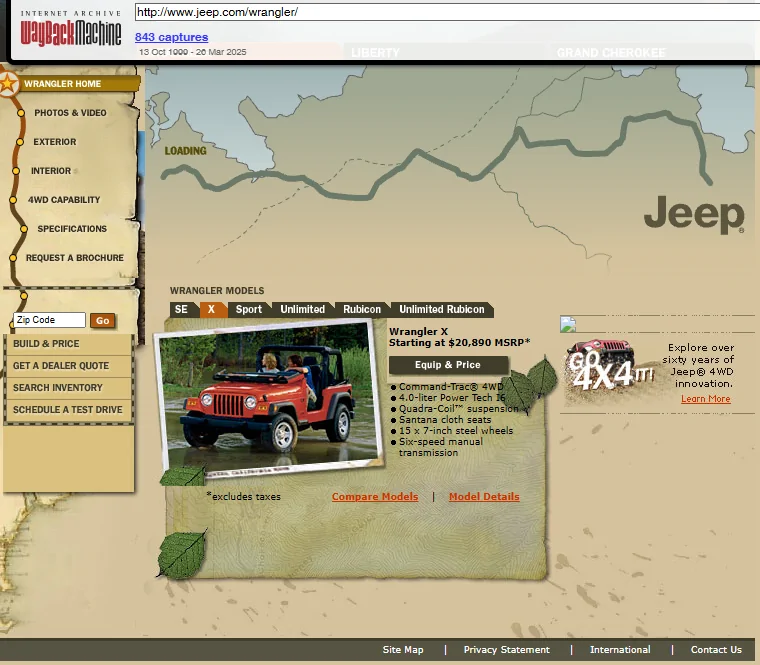Open International footer link
The width and height of the screenshot is (760, 665).
tap(620, 650)
